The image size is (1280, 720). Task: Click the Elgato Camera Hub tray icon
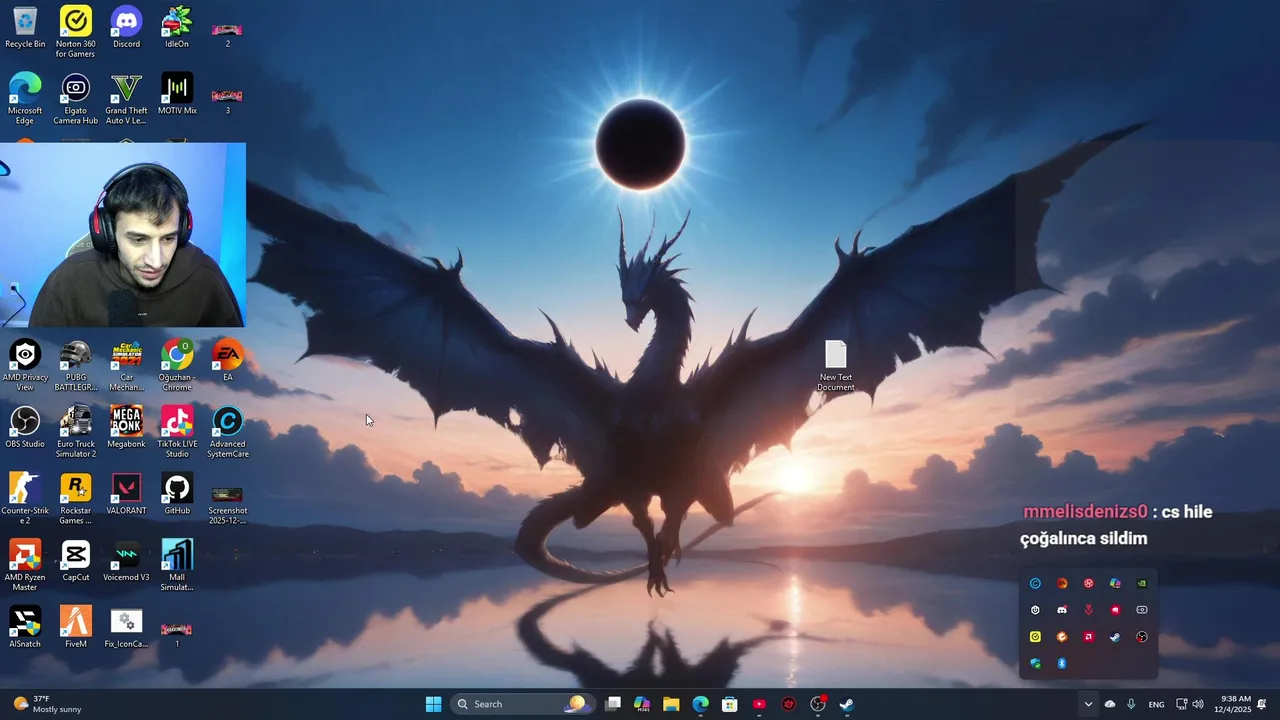tap(1142, 610)
